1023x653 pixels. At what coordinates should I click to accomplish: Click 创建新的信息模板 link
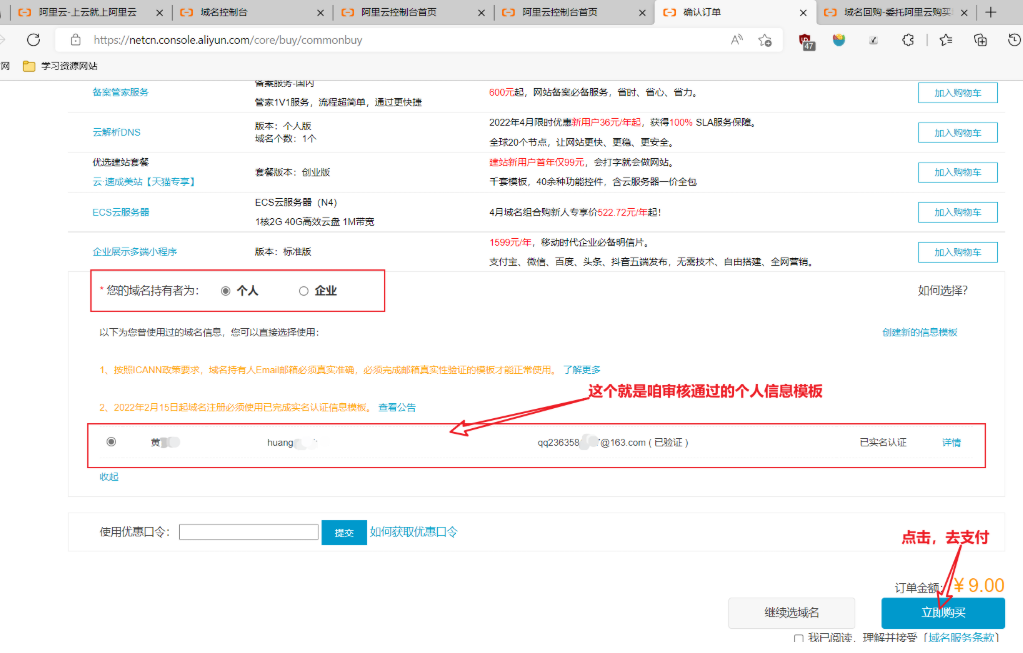click(920, 332)
